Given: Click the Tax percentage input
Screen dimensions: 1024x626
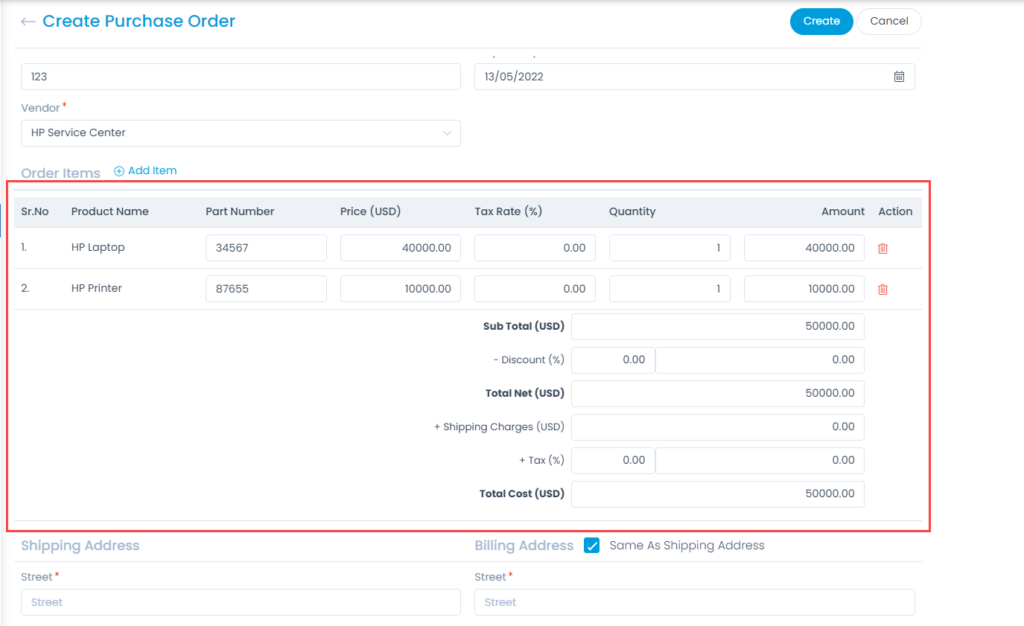Looking at the screenshot, I should [613, 461].
